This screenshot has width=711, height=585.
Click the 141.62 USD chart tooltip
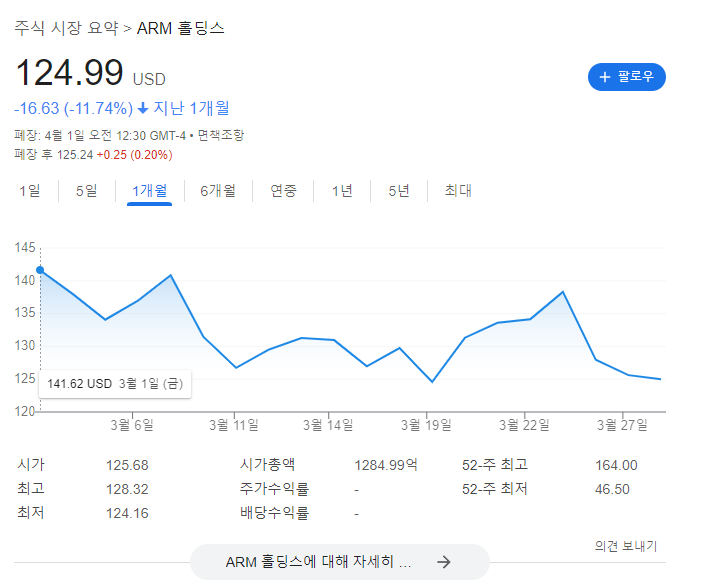pos(115,384)
